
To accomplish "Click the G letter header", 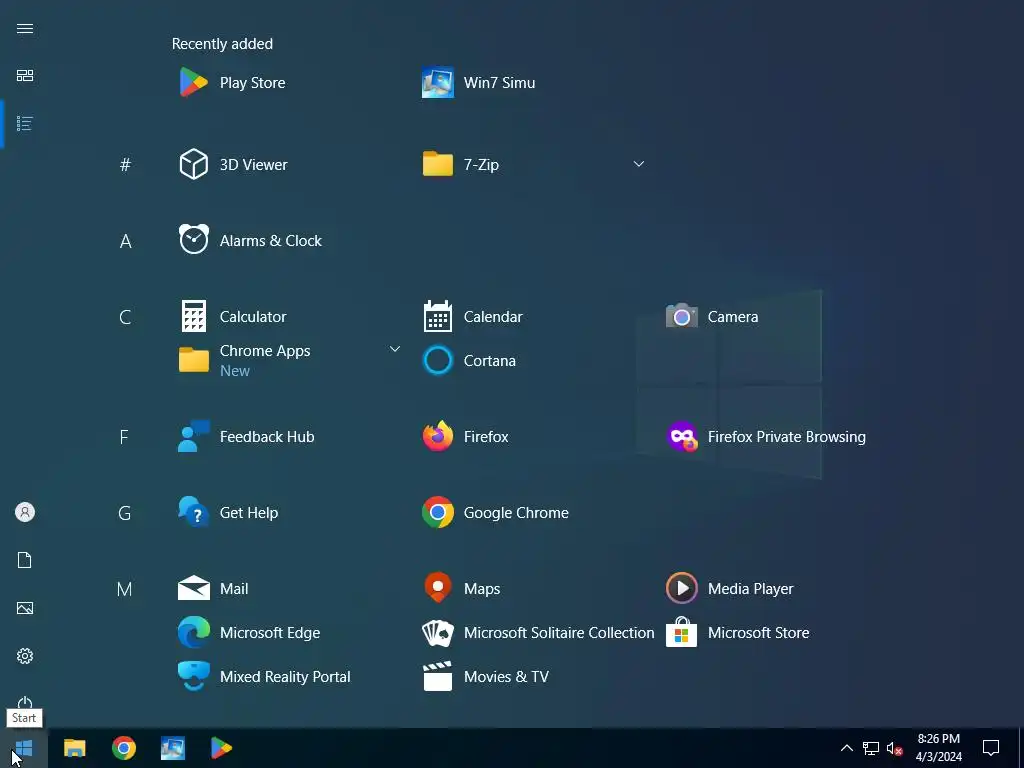I will (x=125, y=513).
